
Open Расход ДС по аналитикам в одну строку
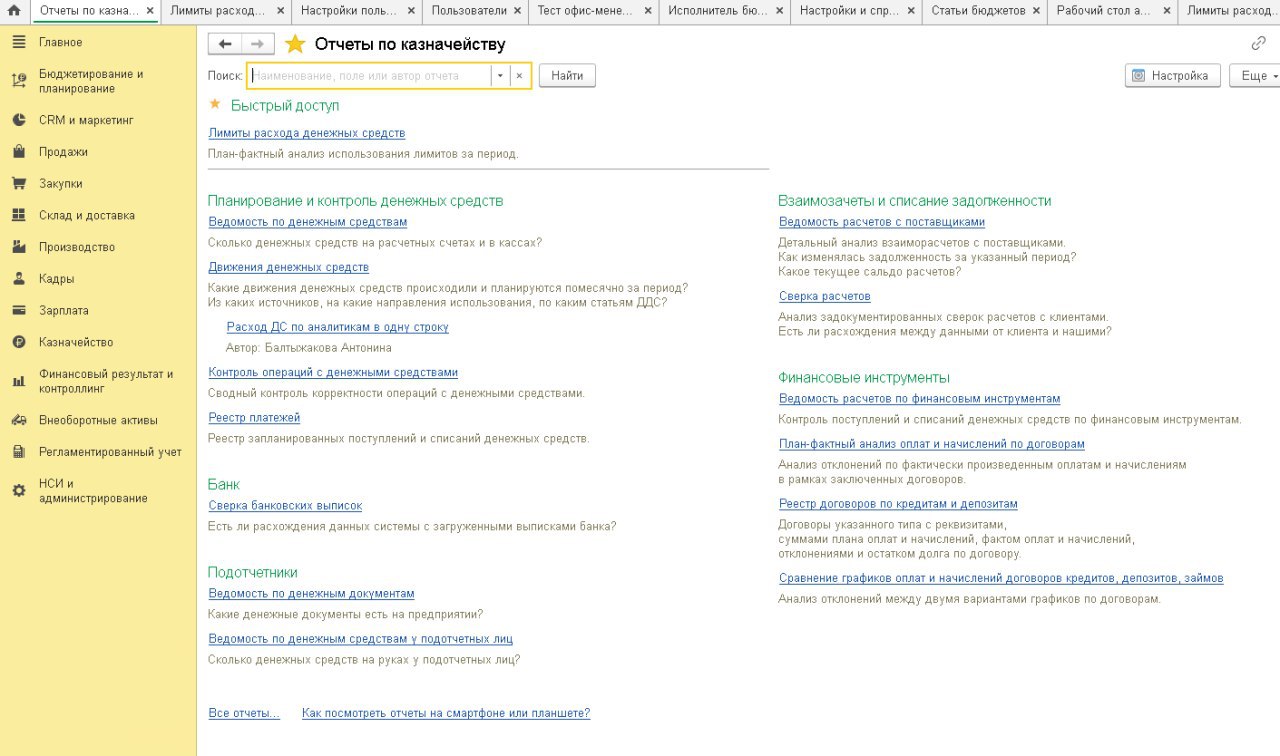pos(338,327)
